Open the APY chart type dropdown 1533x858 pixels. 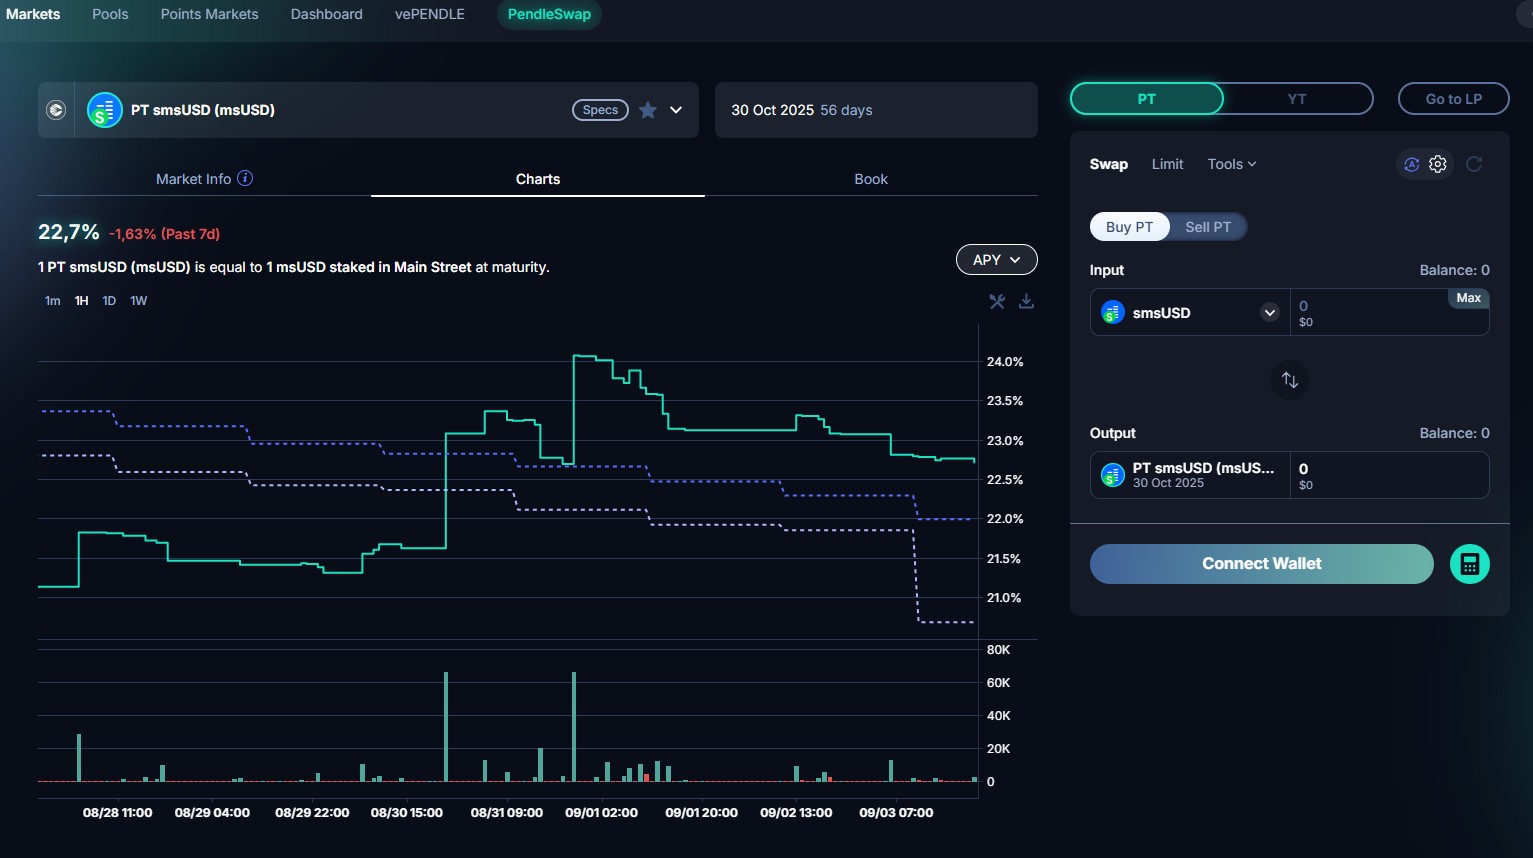coord(997,260)
